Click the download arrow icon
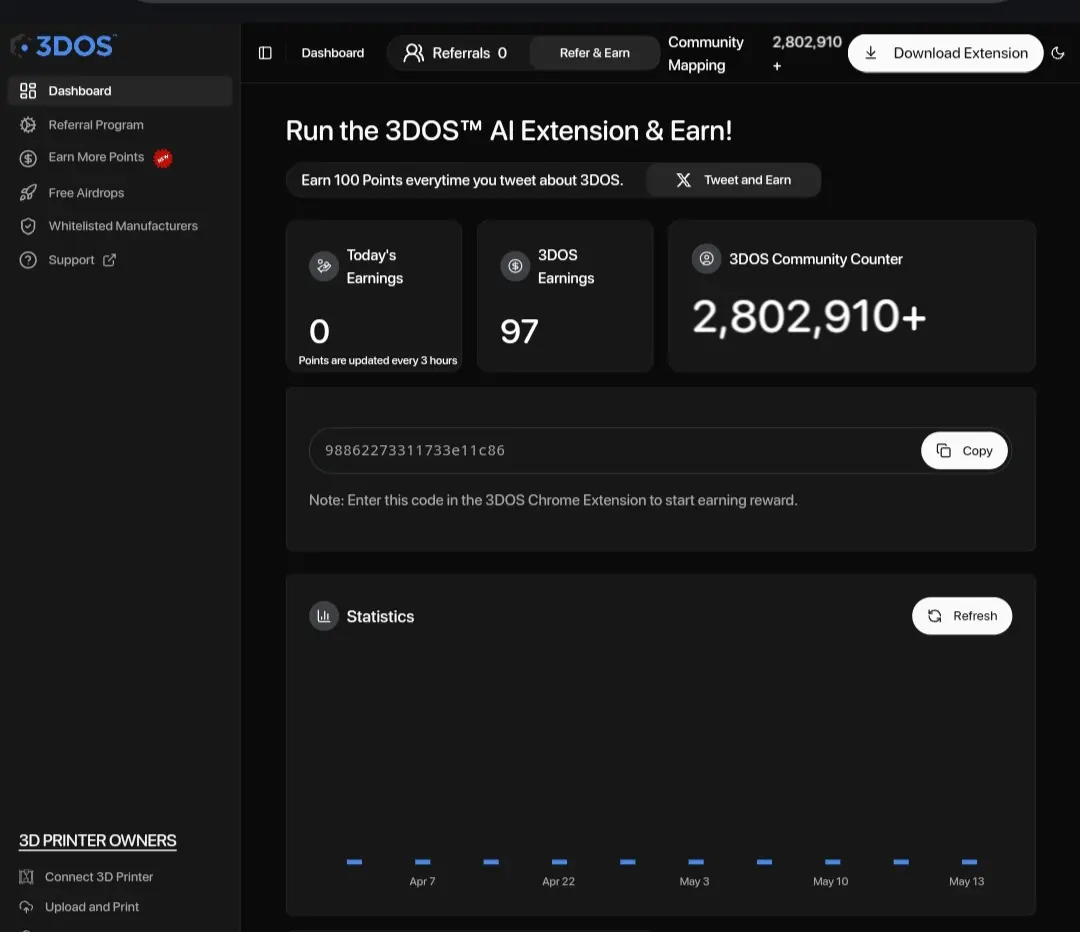 (871, 53)
